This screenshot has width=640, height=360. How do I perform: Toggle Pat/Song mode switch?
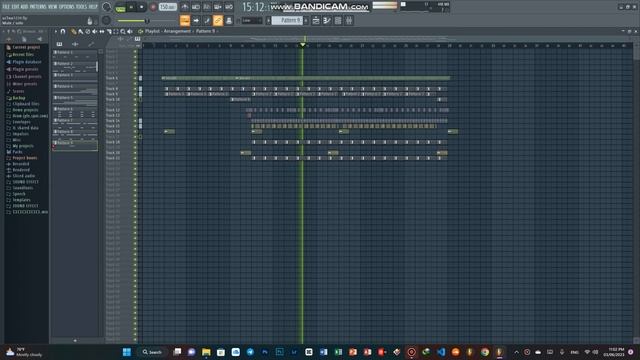(121, 7)
